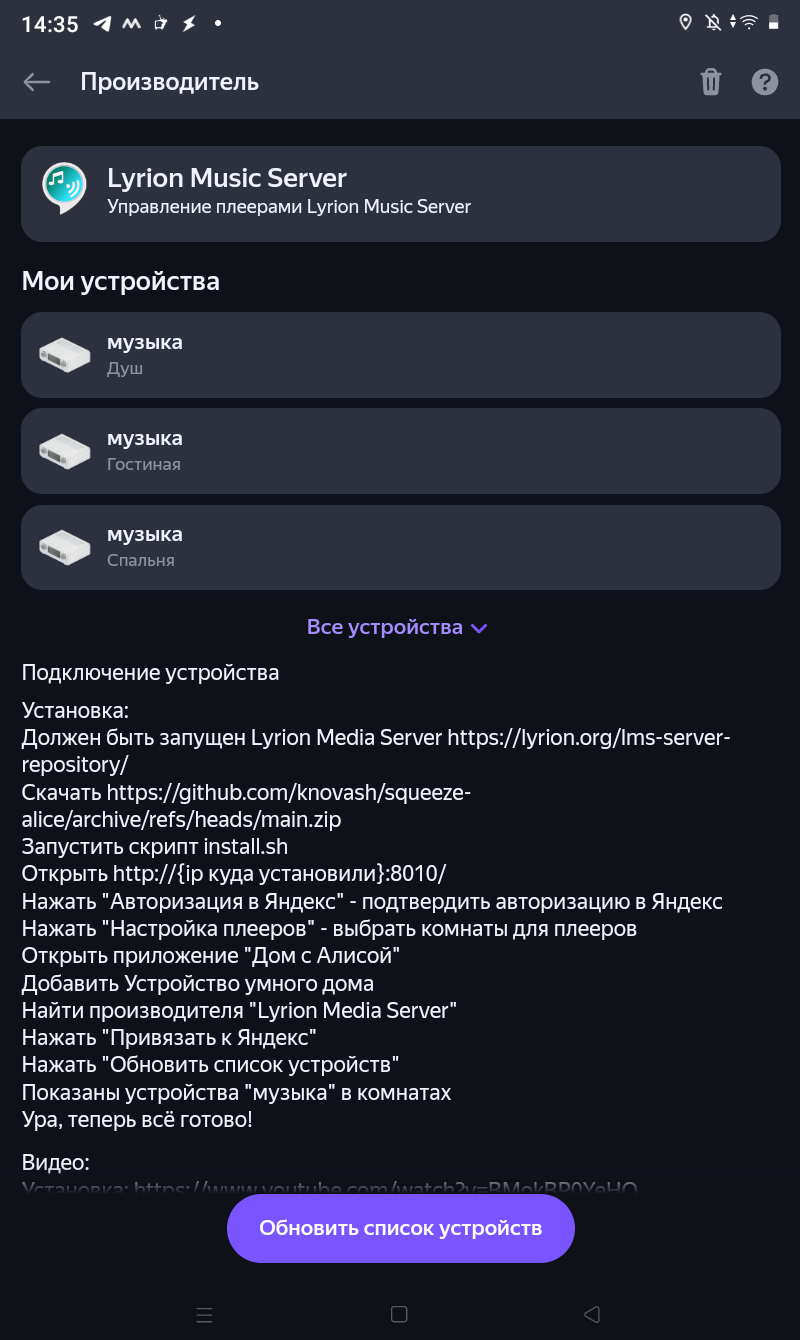Tap the Android home square button
Screen dimensions: 800x1340
tap(399, 1314)
